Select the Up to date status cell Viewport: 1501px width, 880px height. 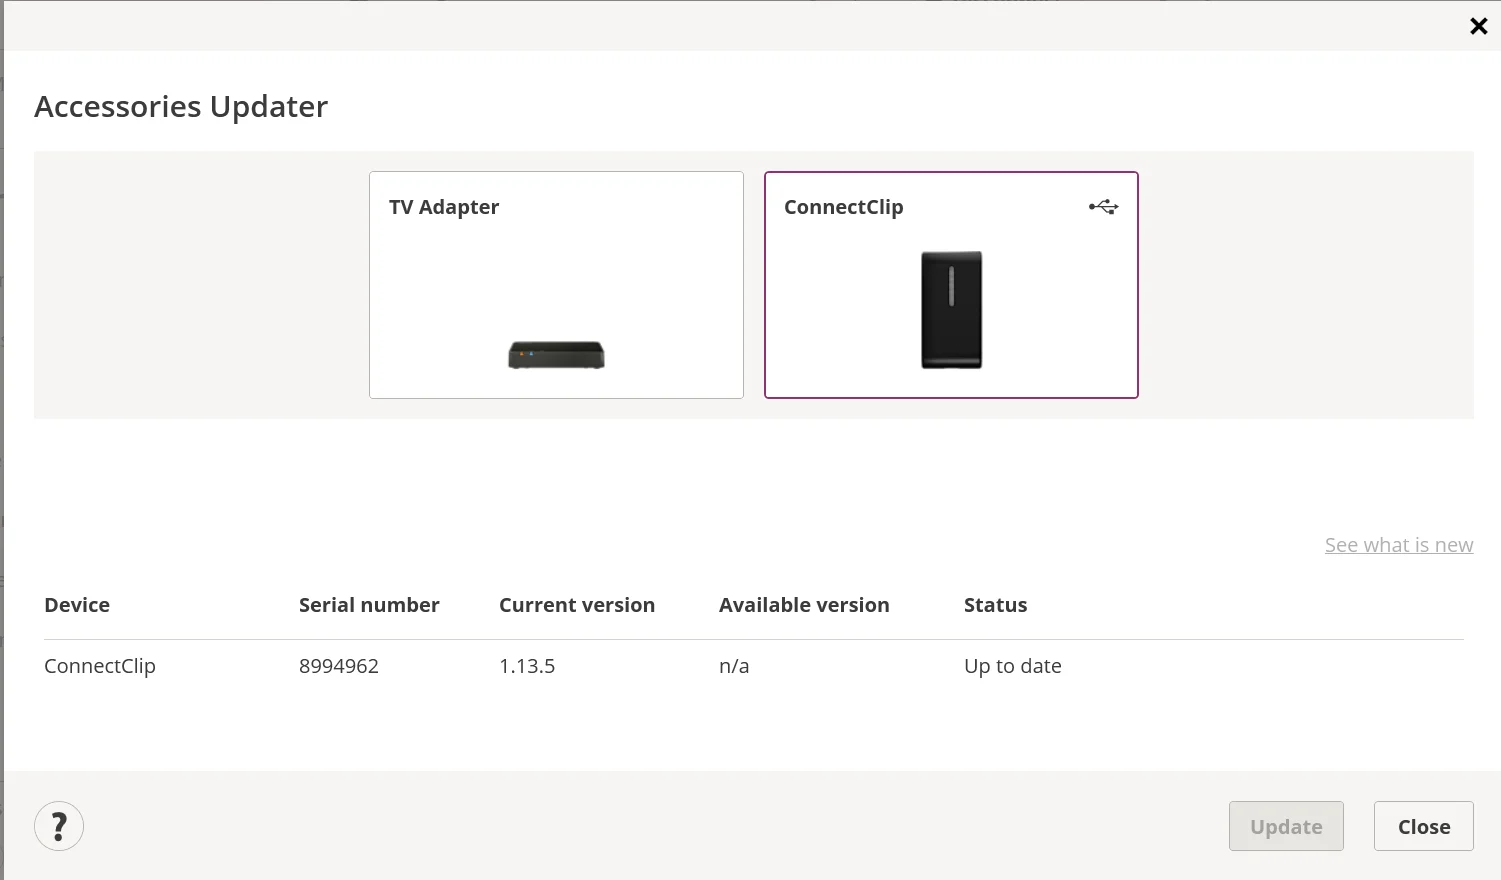(1013, 666)
